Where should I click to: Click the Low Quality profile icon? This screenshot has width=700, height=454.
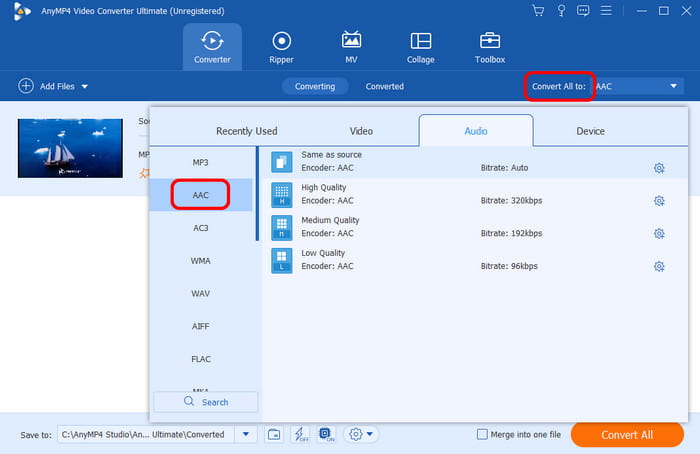click(282, 260)
